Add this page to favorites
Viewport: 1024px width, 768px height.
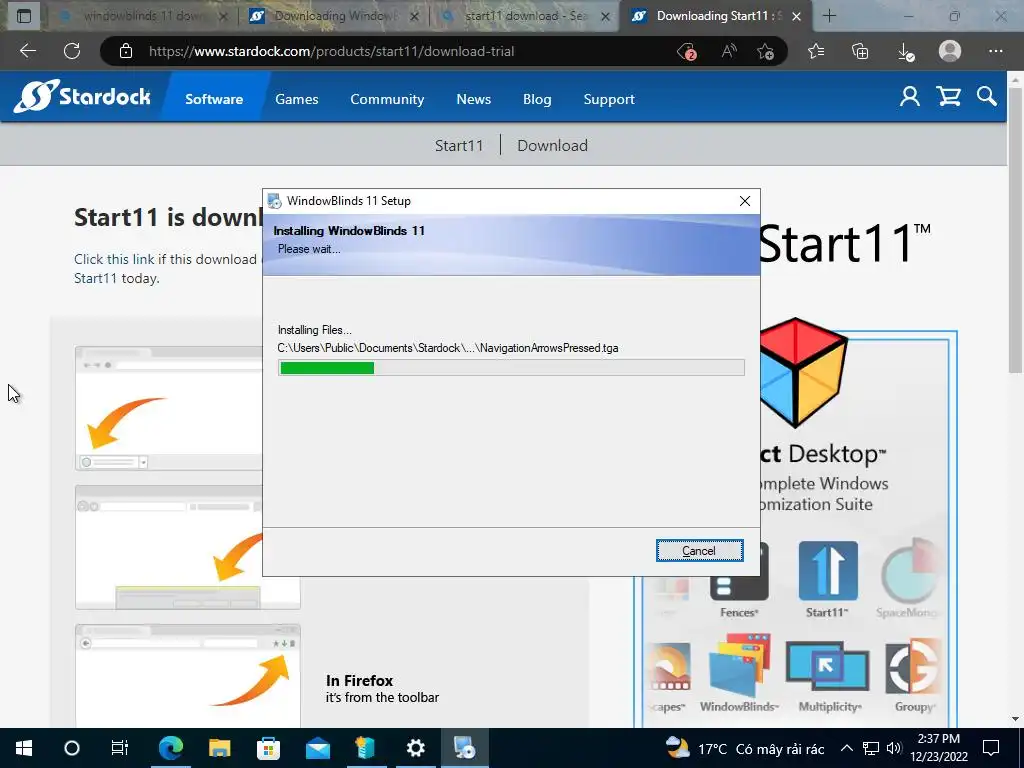point(766,52)
